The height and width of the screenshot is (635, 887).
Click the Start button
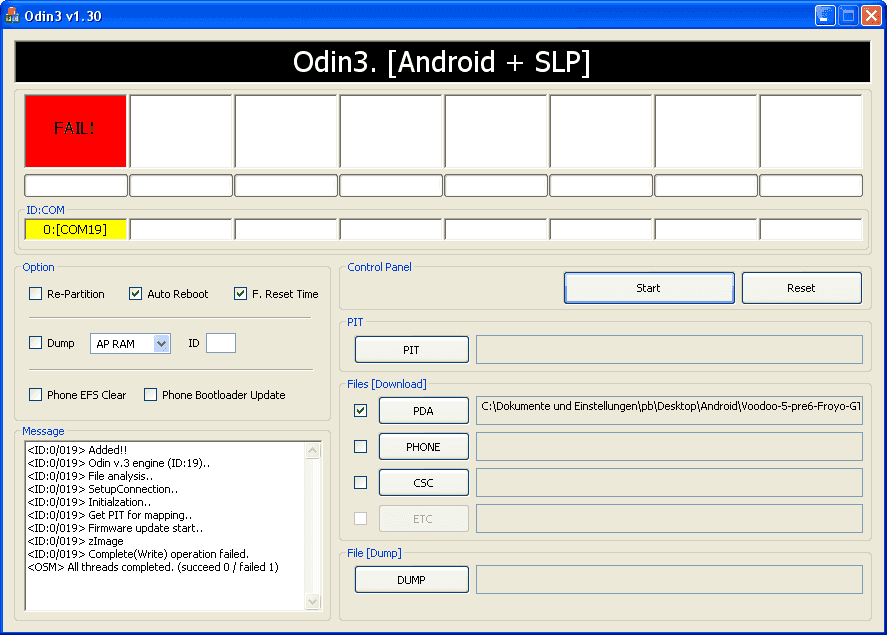click(x=649, y=288)
